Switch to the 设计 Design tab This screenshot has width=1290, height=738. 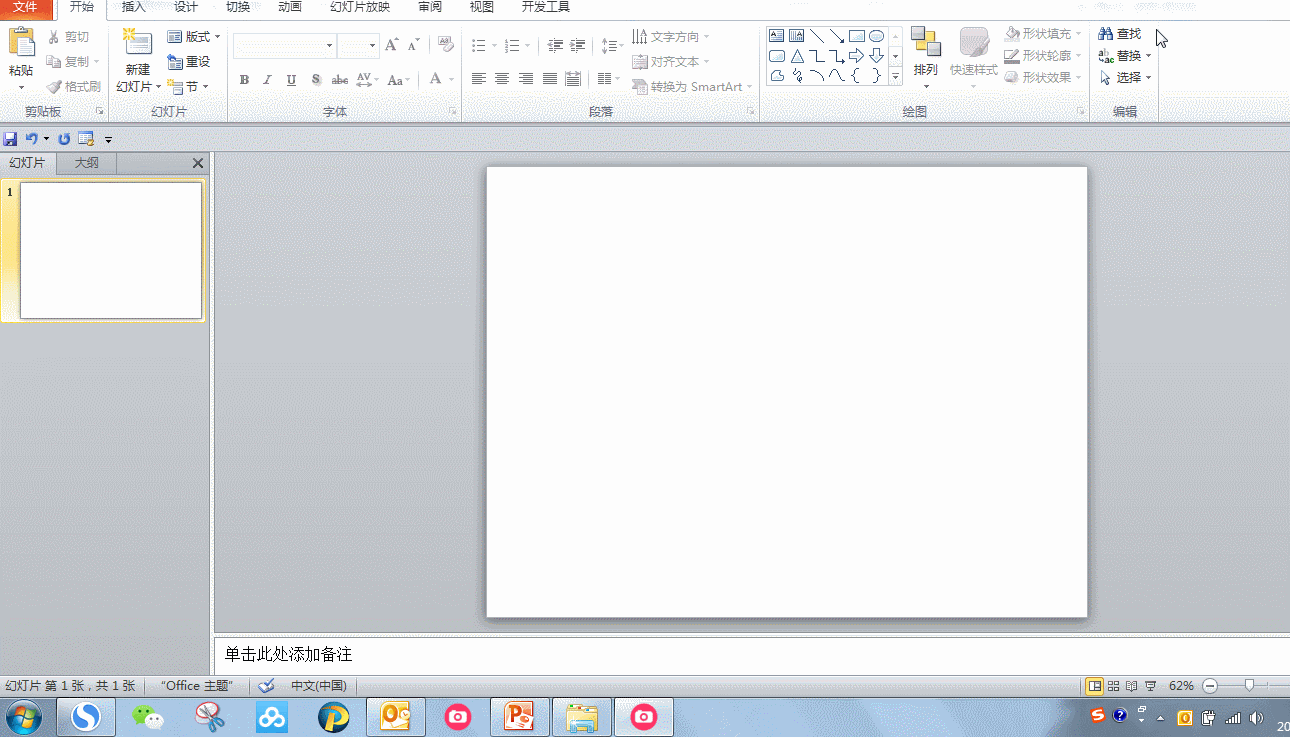tap(185, 7)
